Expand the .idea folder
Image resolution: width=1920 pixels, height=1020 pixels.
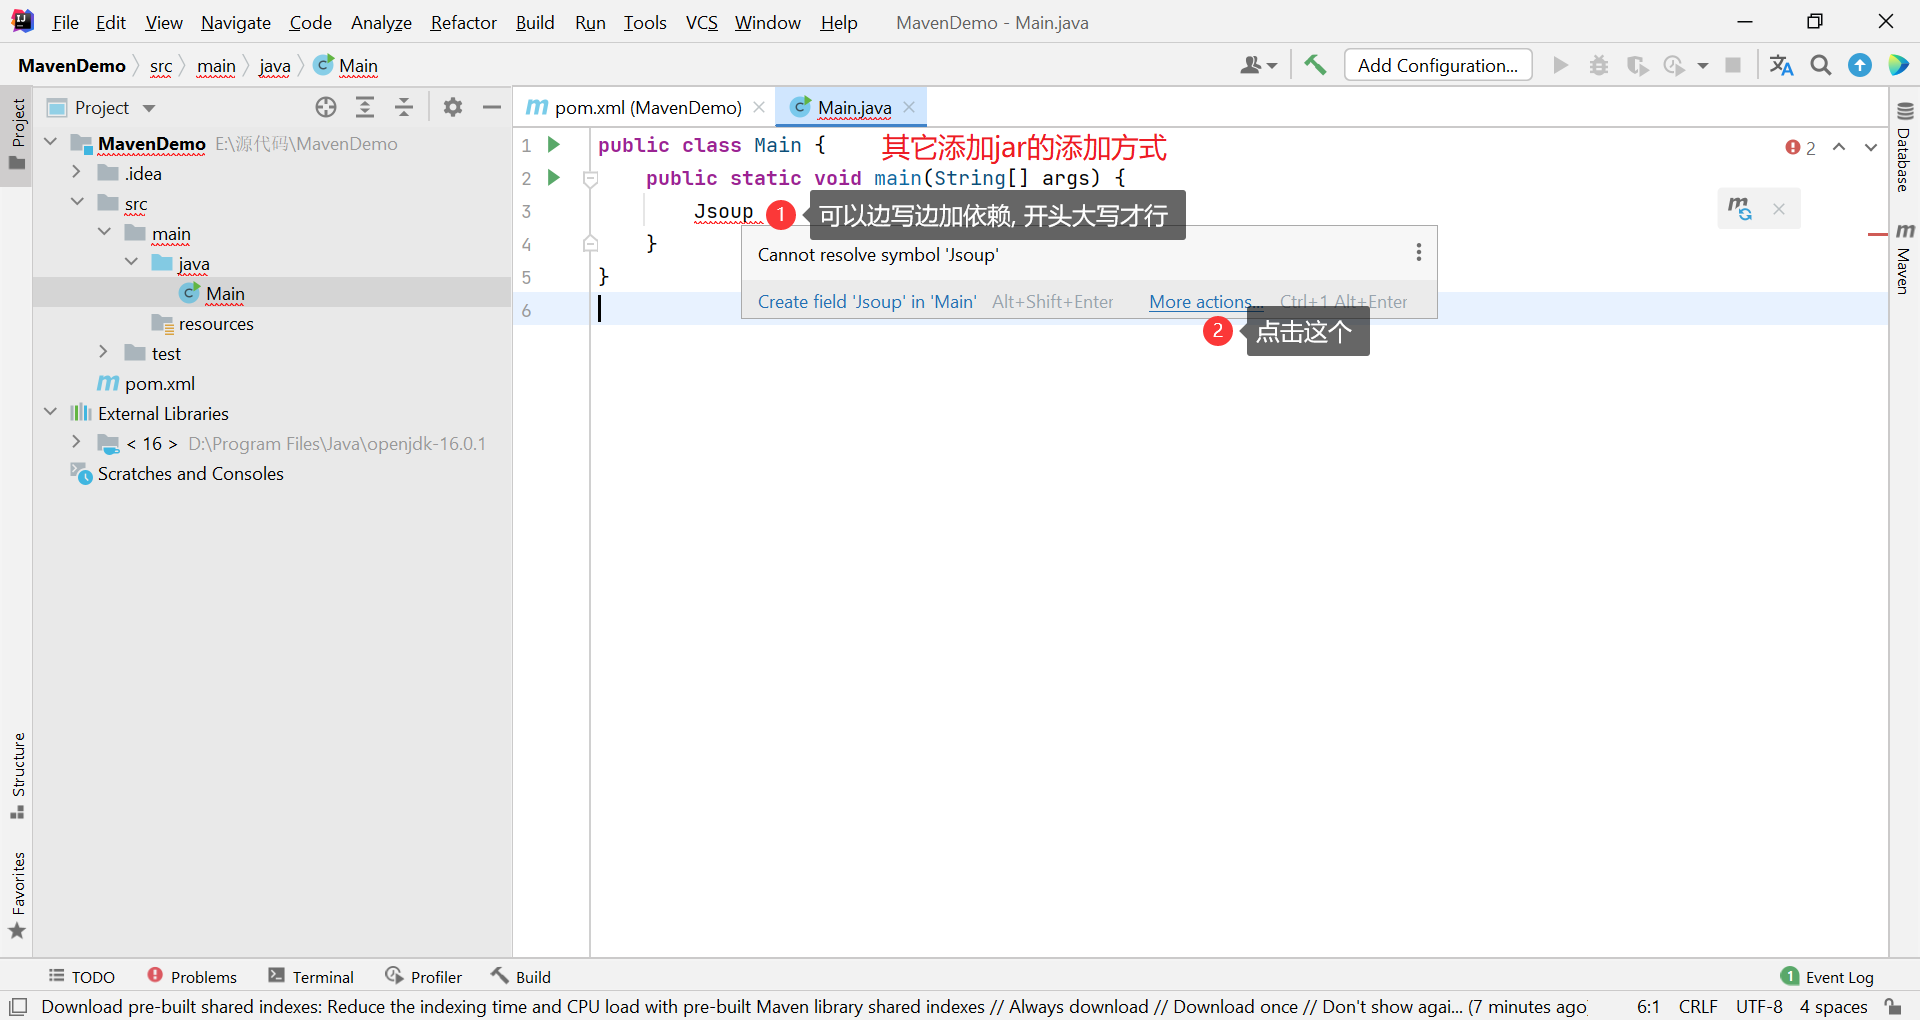pos(76,172)
